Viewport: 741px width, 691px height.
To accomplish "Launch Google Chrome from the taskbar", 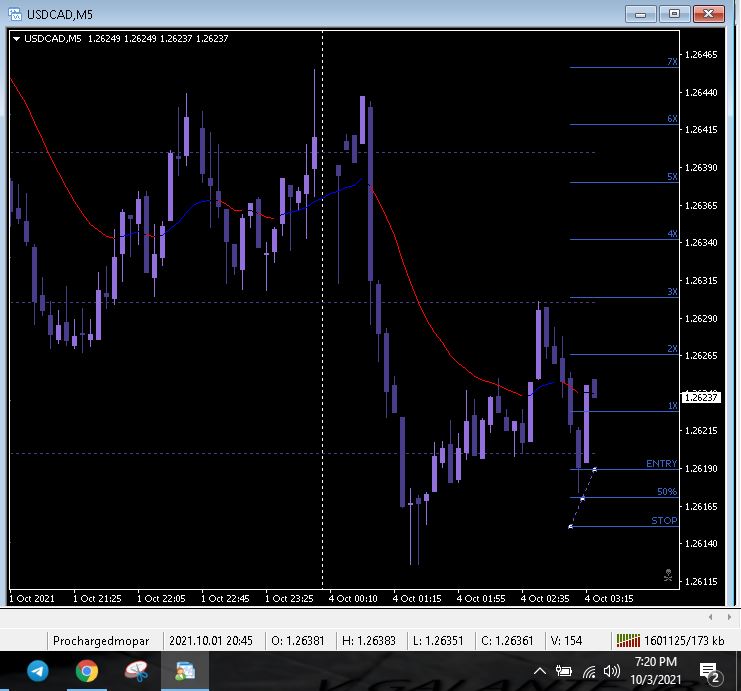I will point(86,671).
